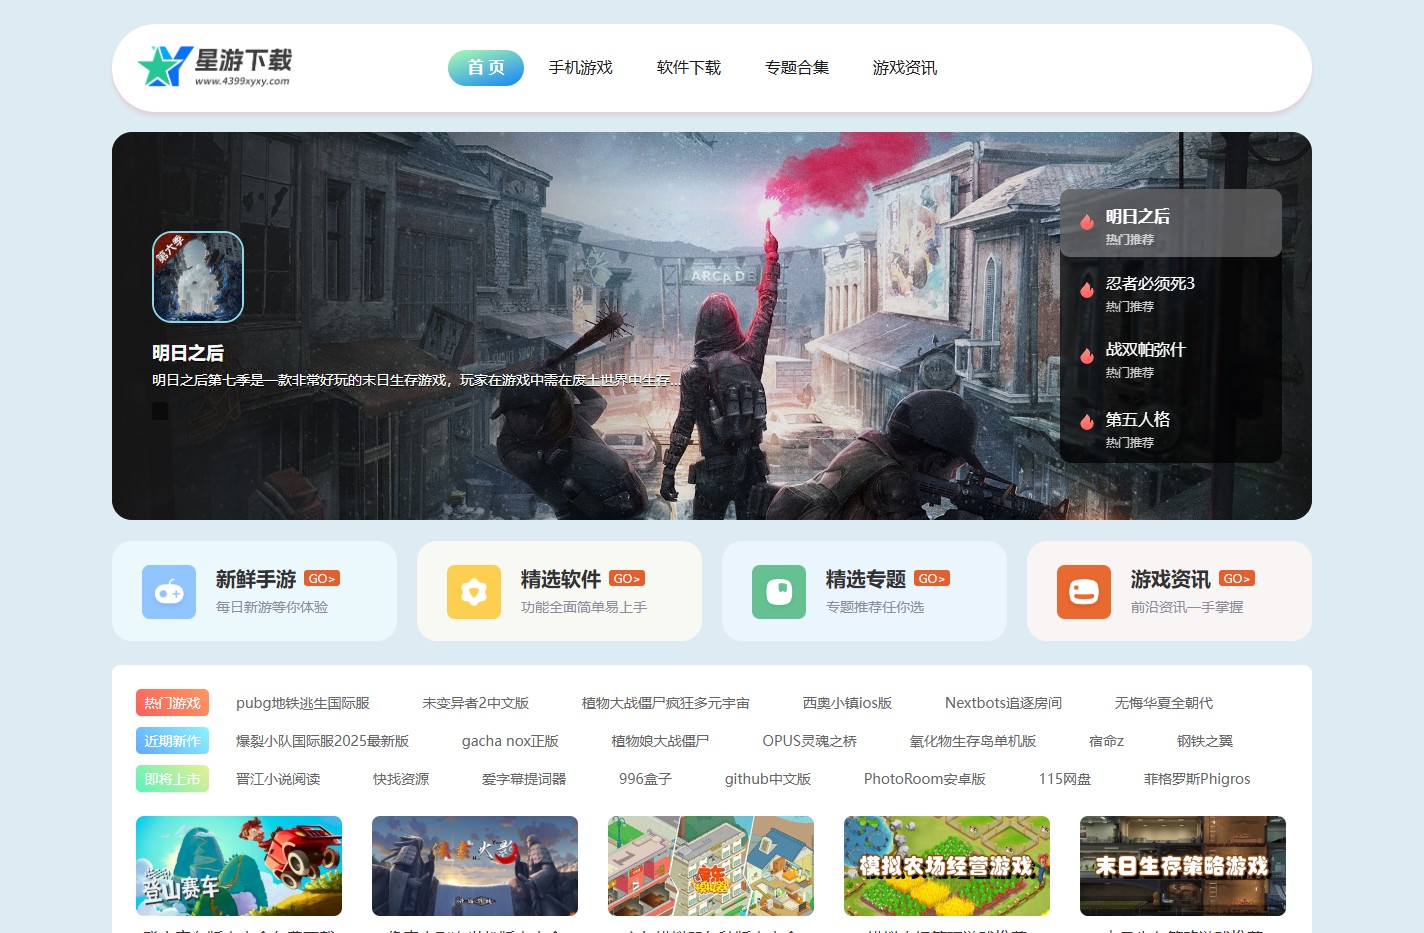Click the GO> badge beside 新鲜手游
Viewport: 1424px width, 933px height.
322,578
